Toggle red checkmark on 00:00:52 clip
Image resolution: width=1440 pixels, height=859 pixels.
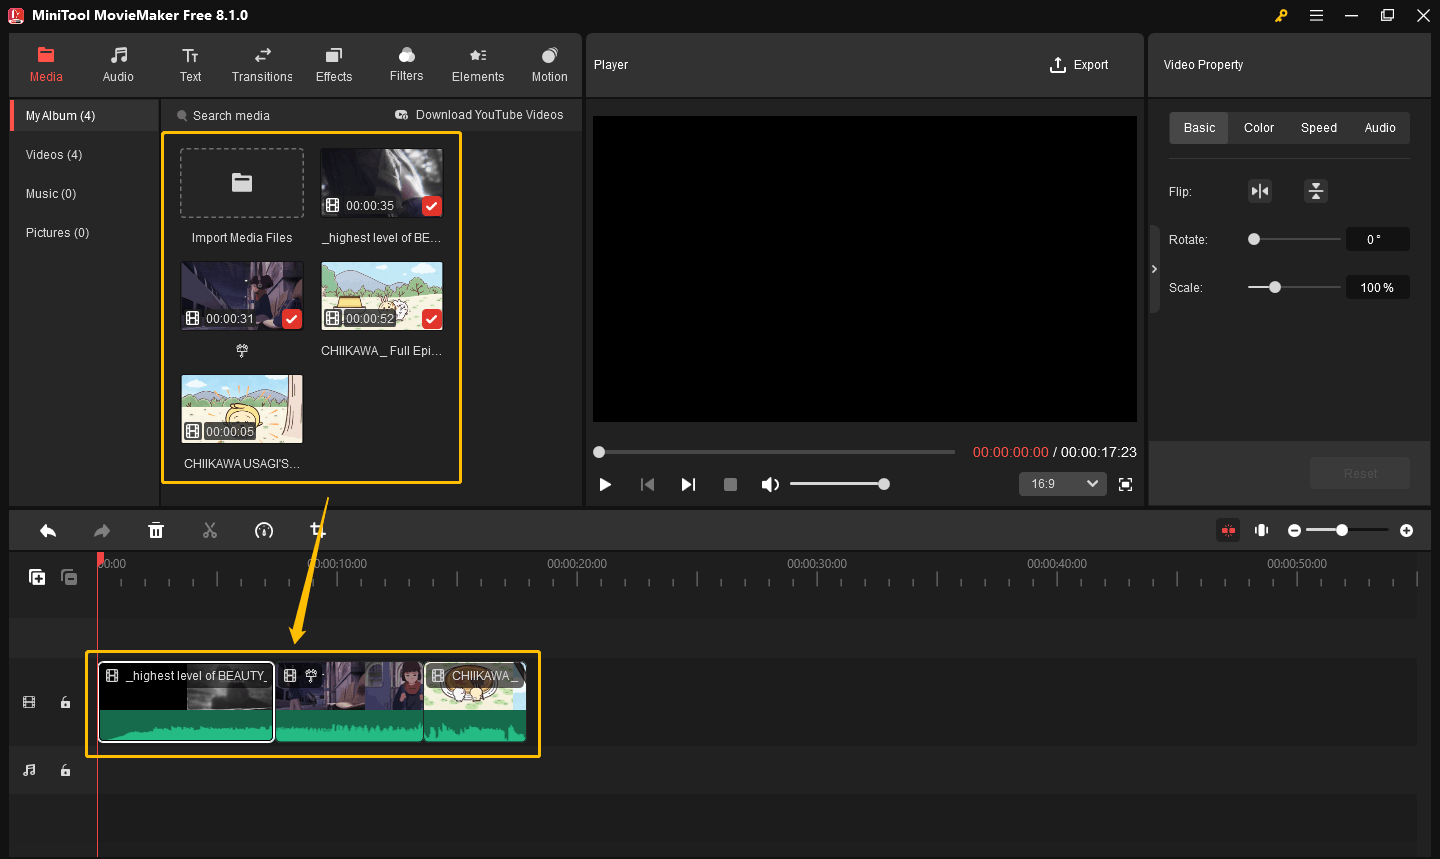coord(431,319)
